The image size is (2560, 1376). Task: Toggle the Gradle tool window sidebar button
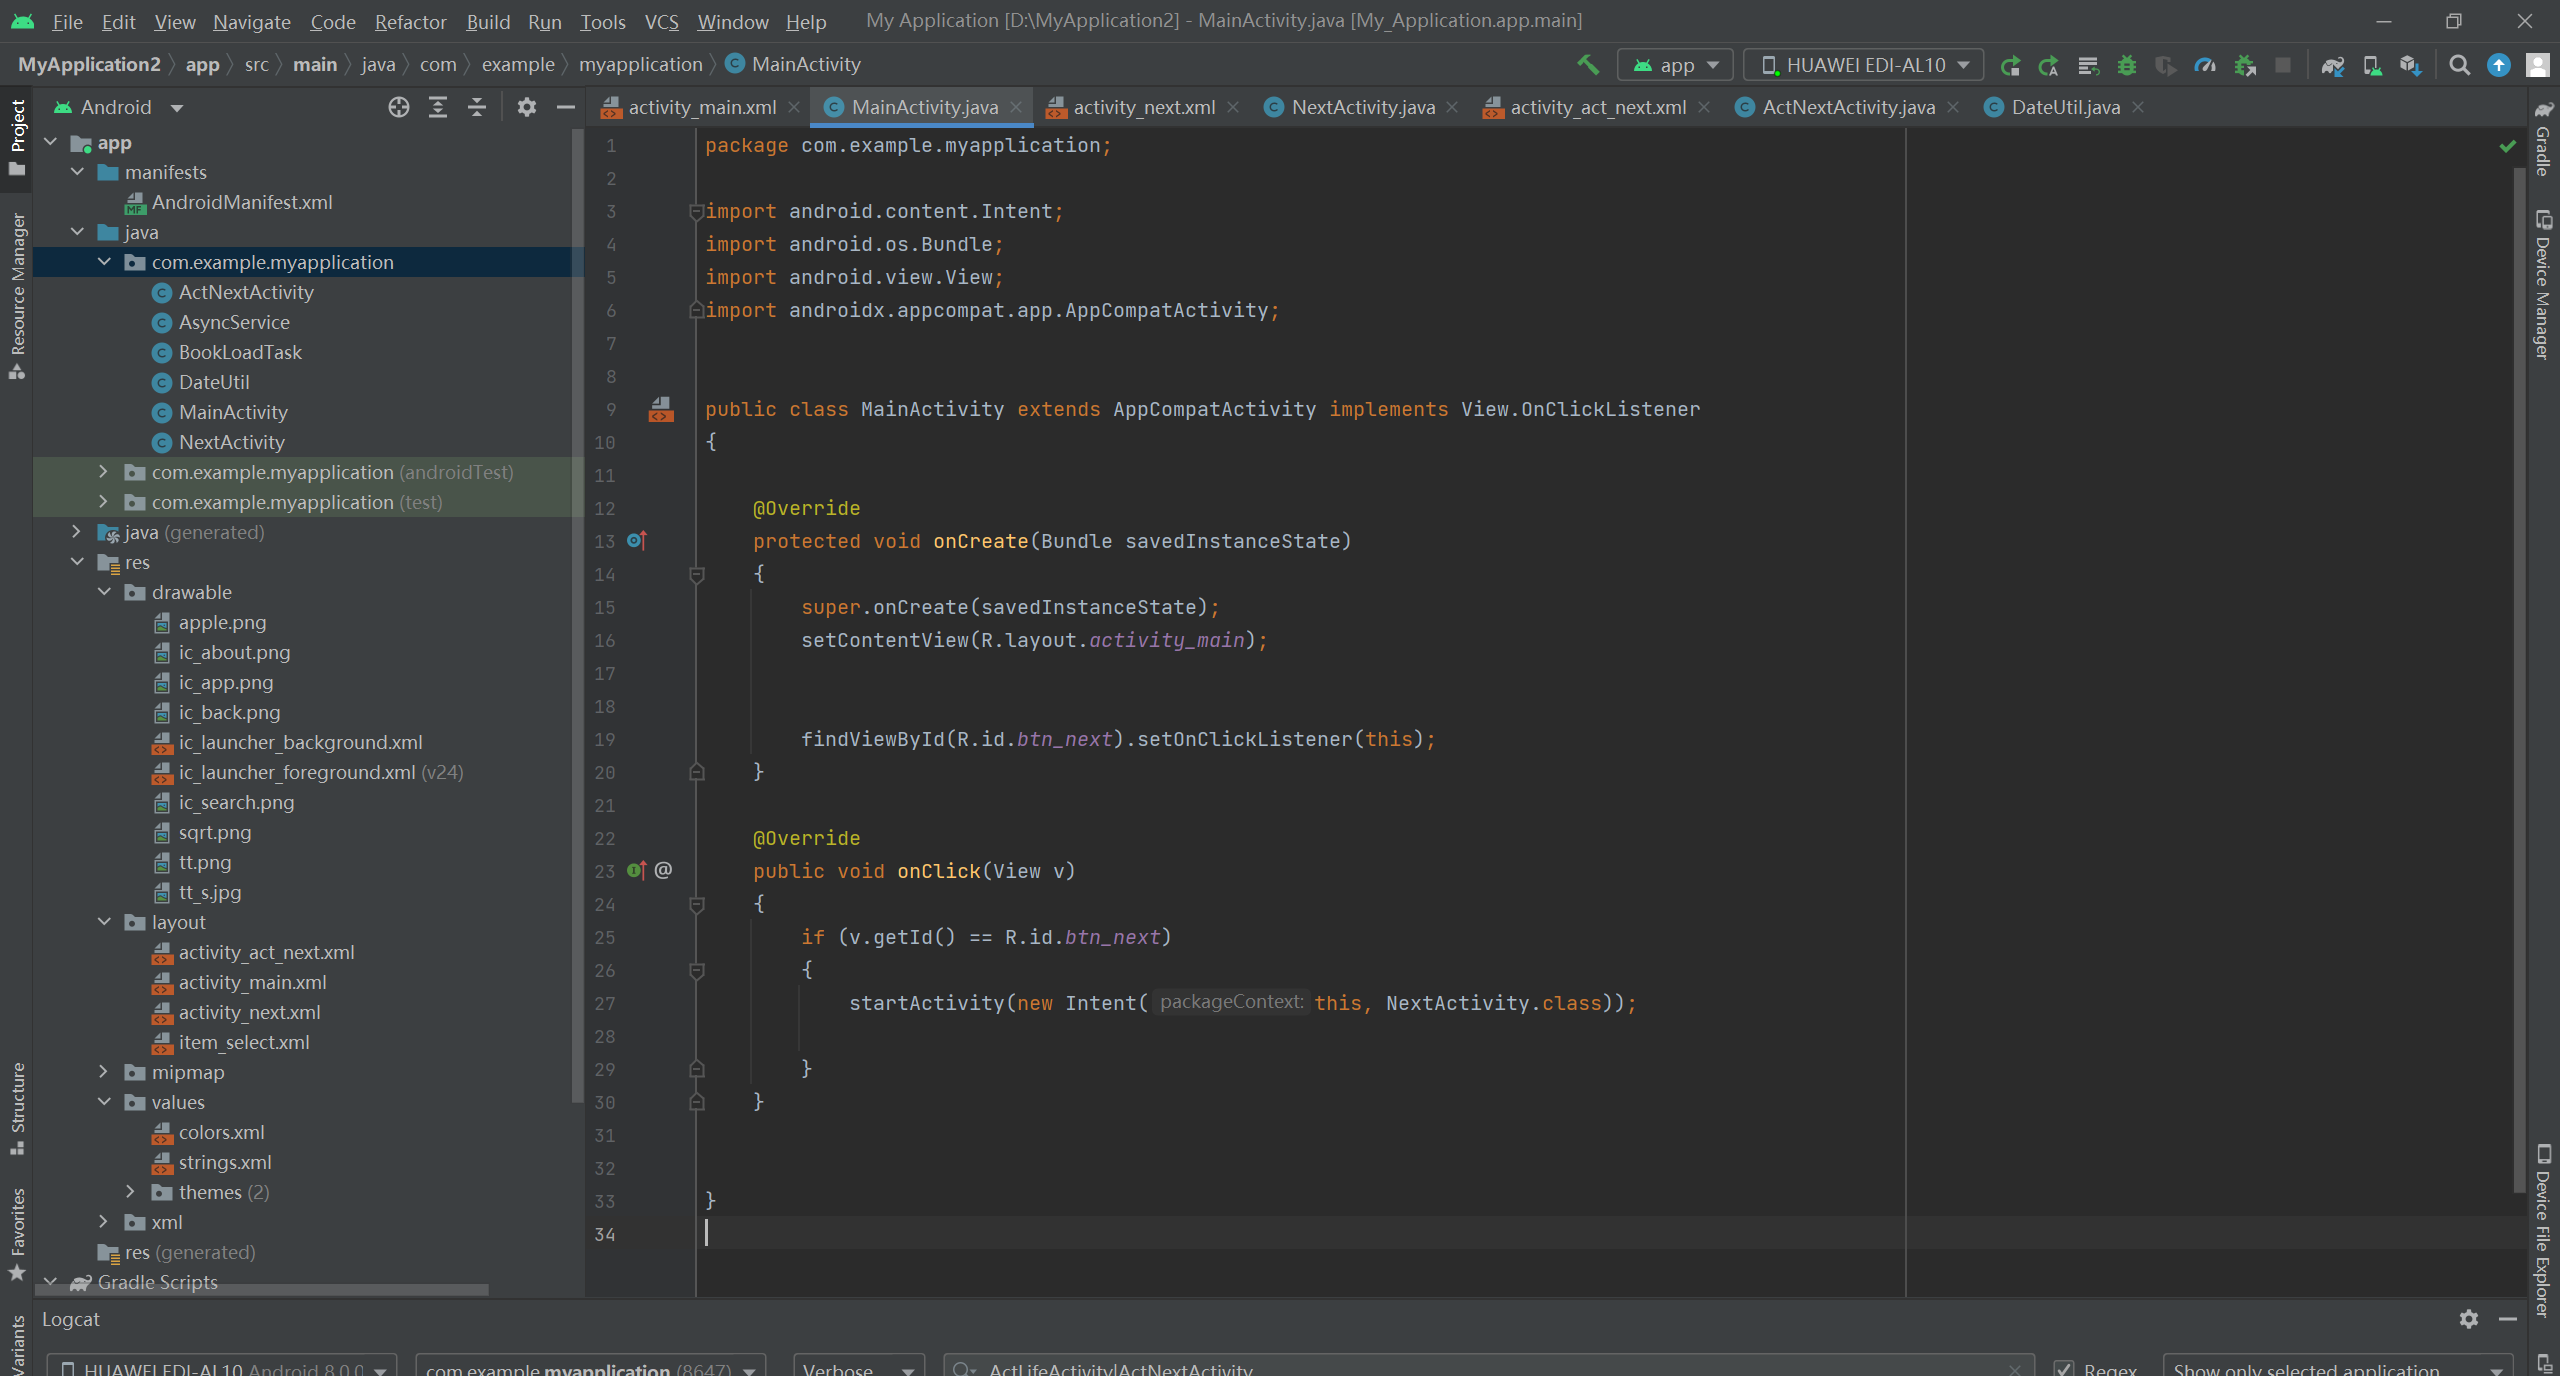tap(2543, 140)
